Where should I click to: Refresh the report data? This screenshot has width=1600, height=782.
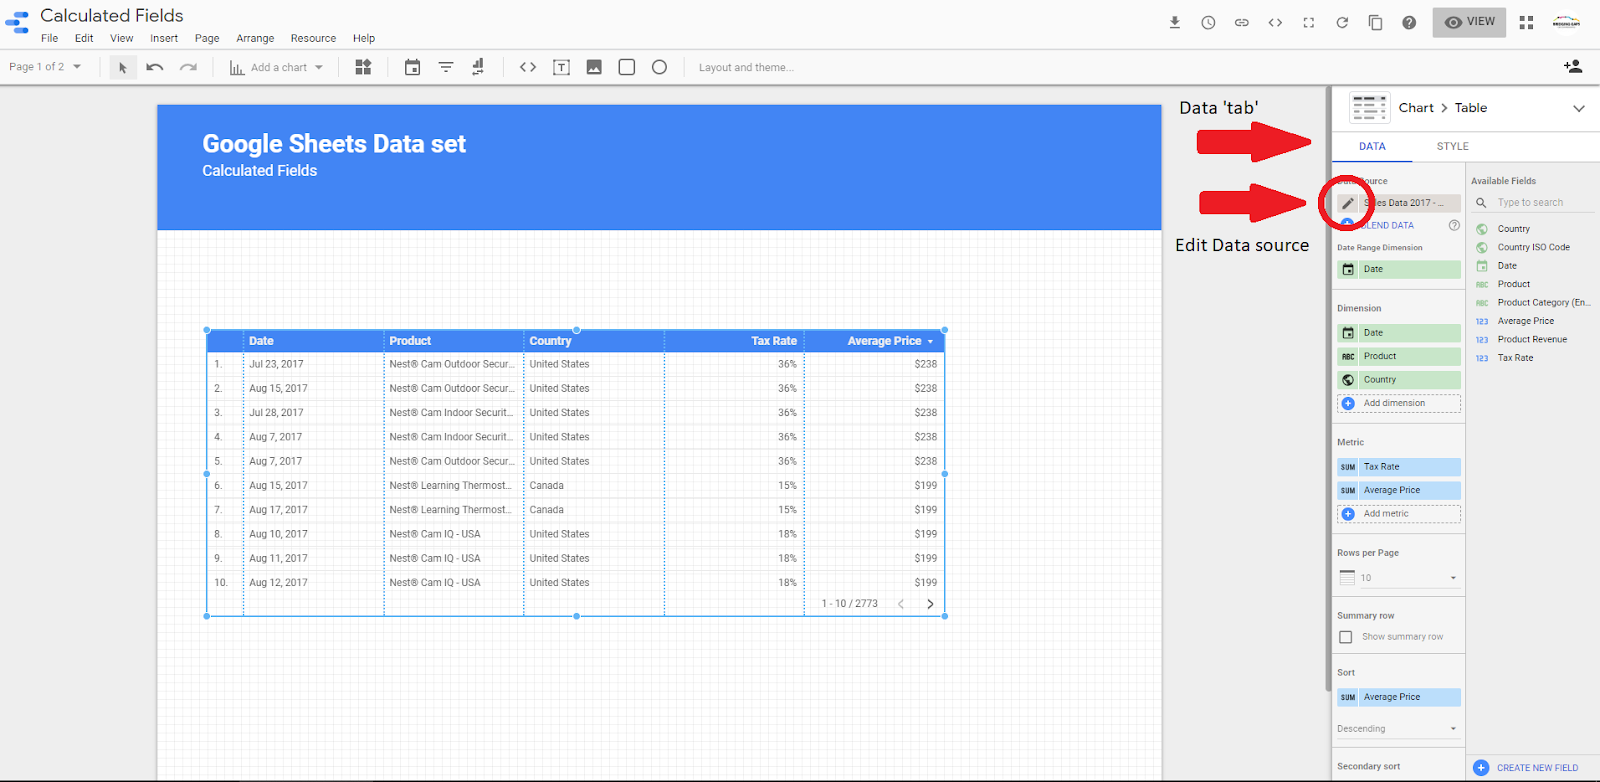click(x=1342, y=22)
